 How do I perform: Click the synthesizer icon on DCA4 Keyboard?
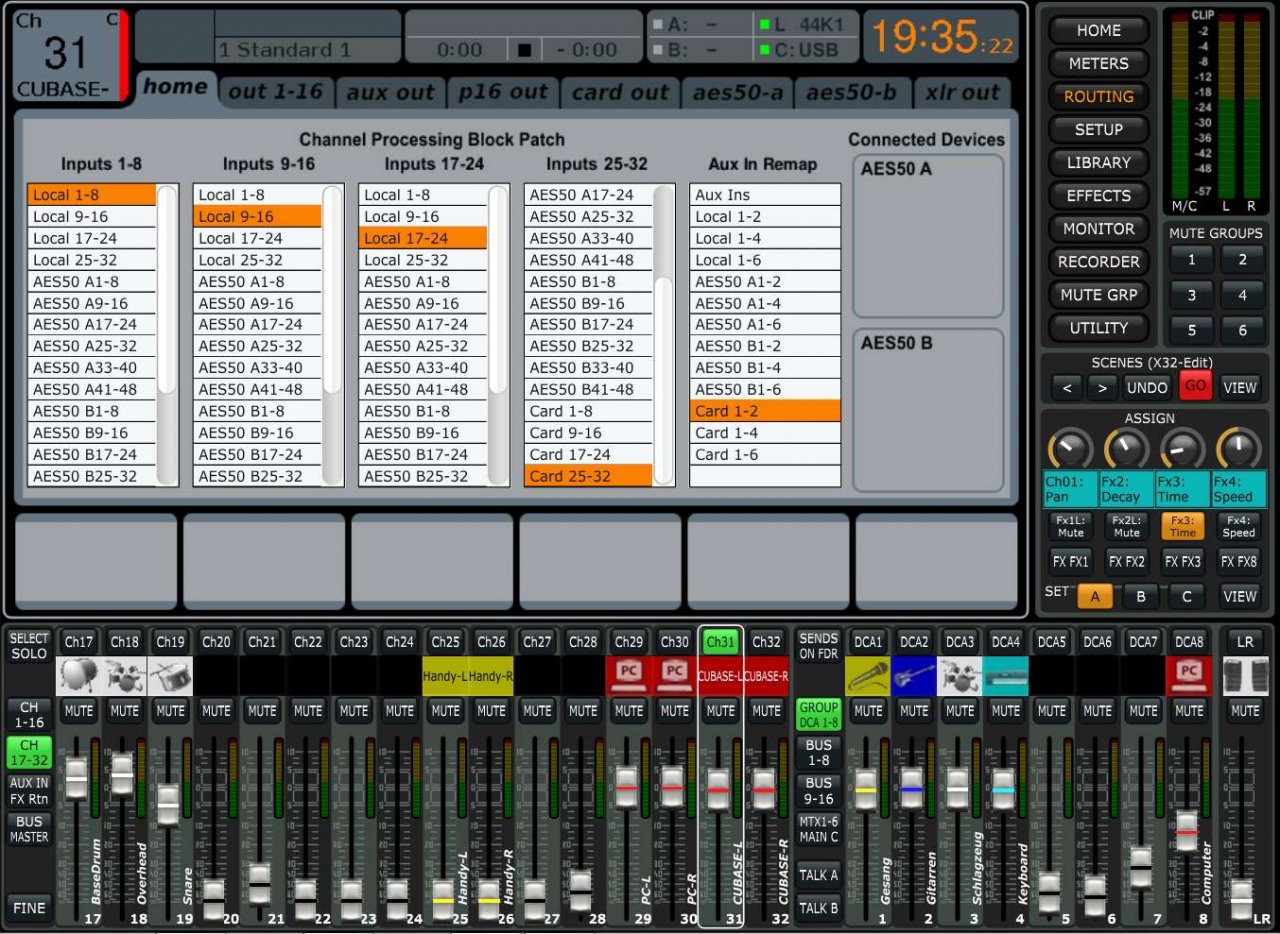coord(1005,675)
